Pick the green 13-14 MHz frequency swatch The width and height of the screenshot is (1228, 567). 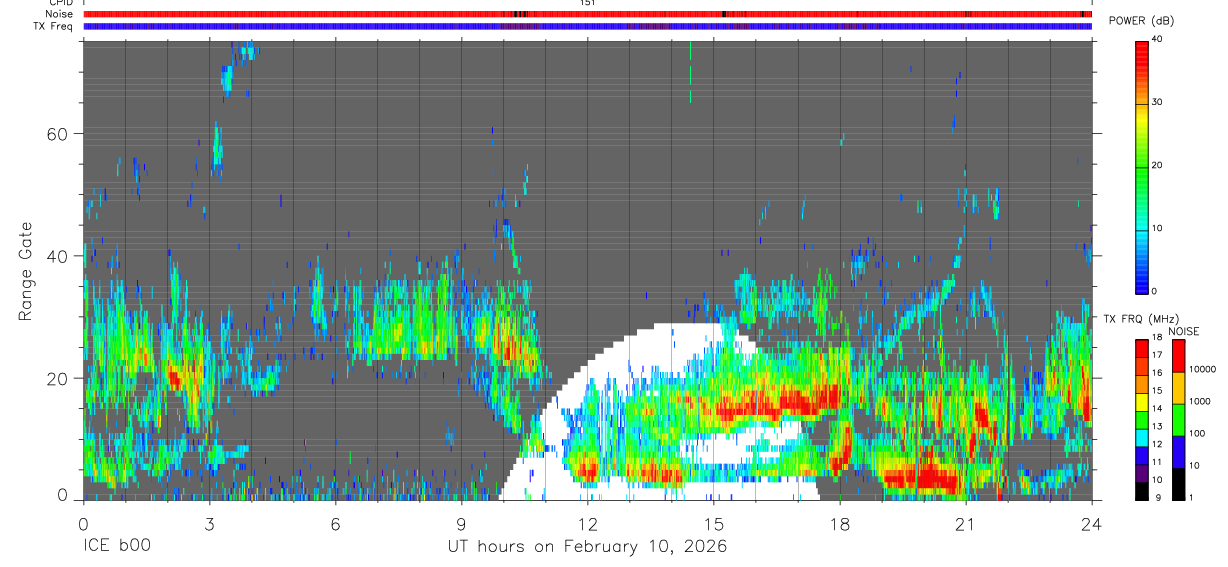tap(1141, 420)
